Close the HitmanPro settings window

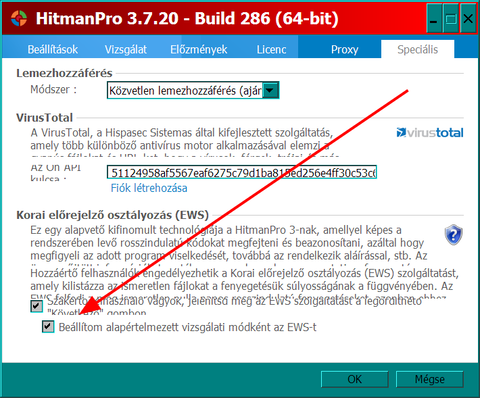point(468,18)
